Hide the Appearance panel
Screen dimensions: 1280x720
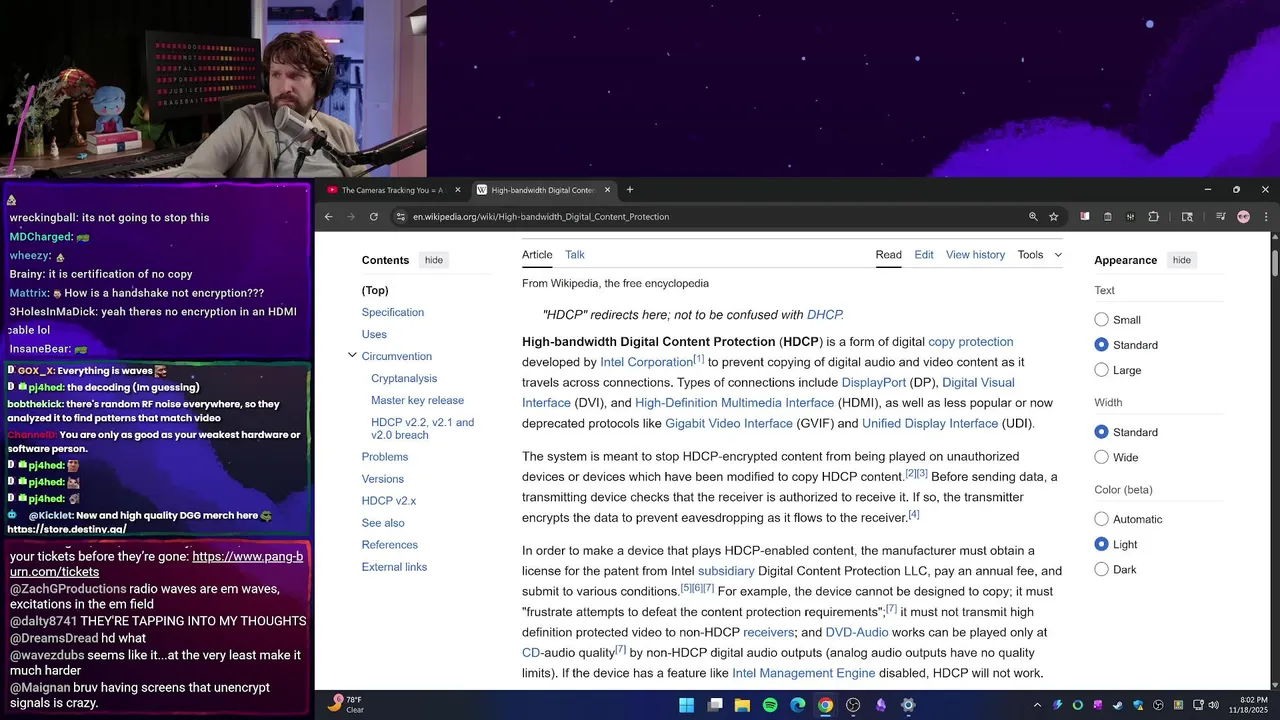point(1181,260)
